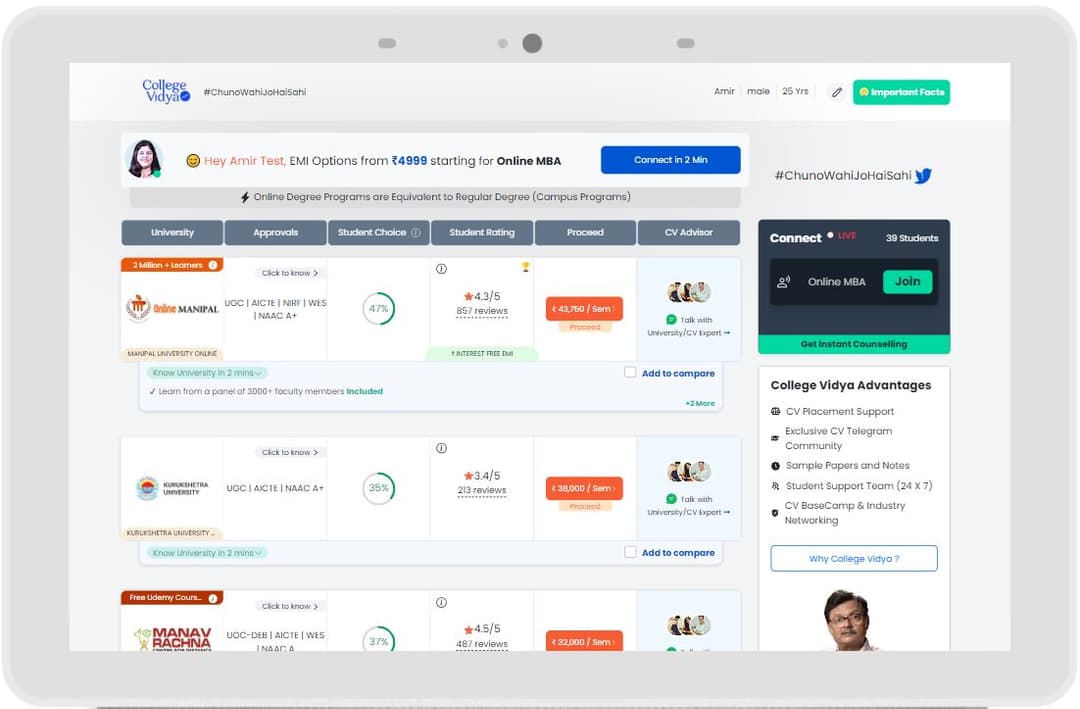Open info icon on Free Udemy Course badge
The width and height of the screenshot is (1080, 709).
pyautogui.click(x=213, y=598)
